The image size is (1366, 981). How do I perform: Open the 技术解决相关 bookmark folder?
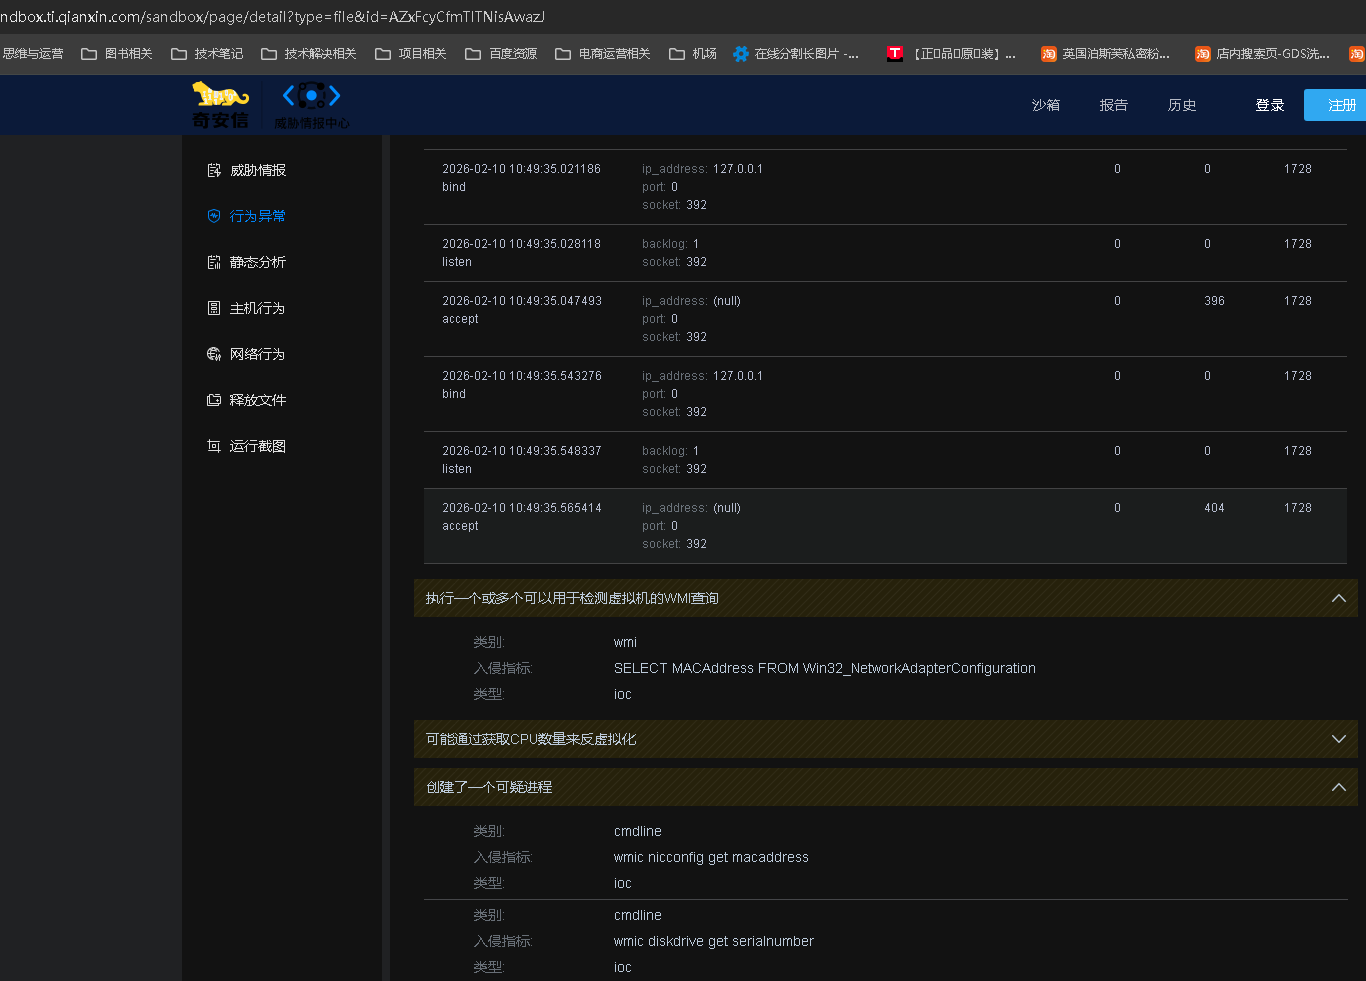[309, 54]
